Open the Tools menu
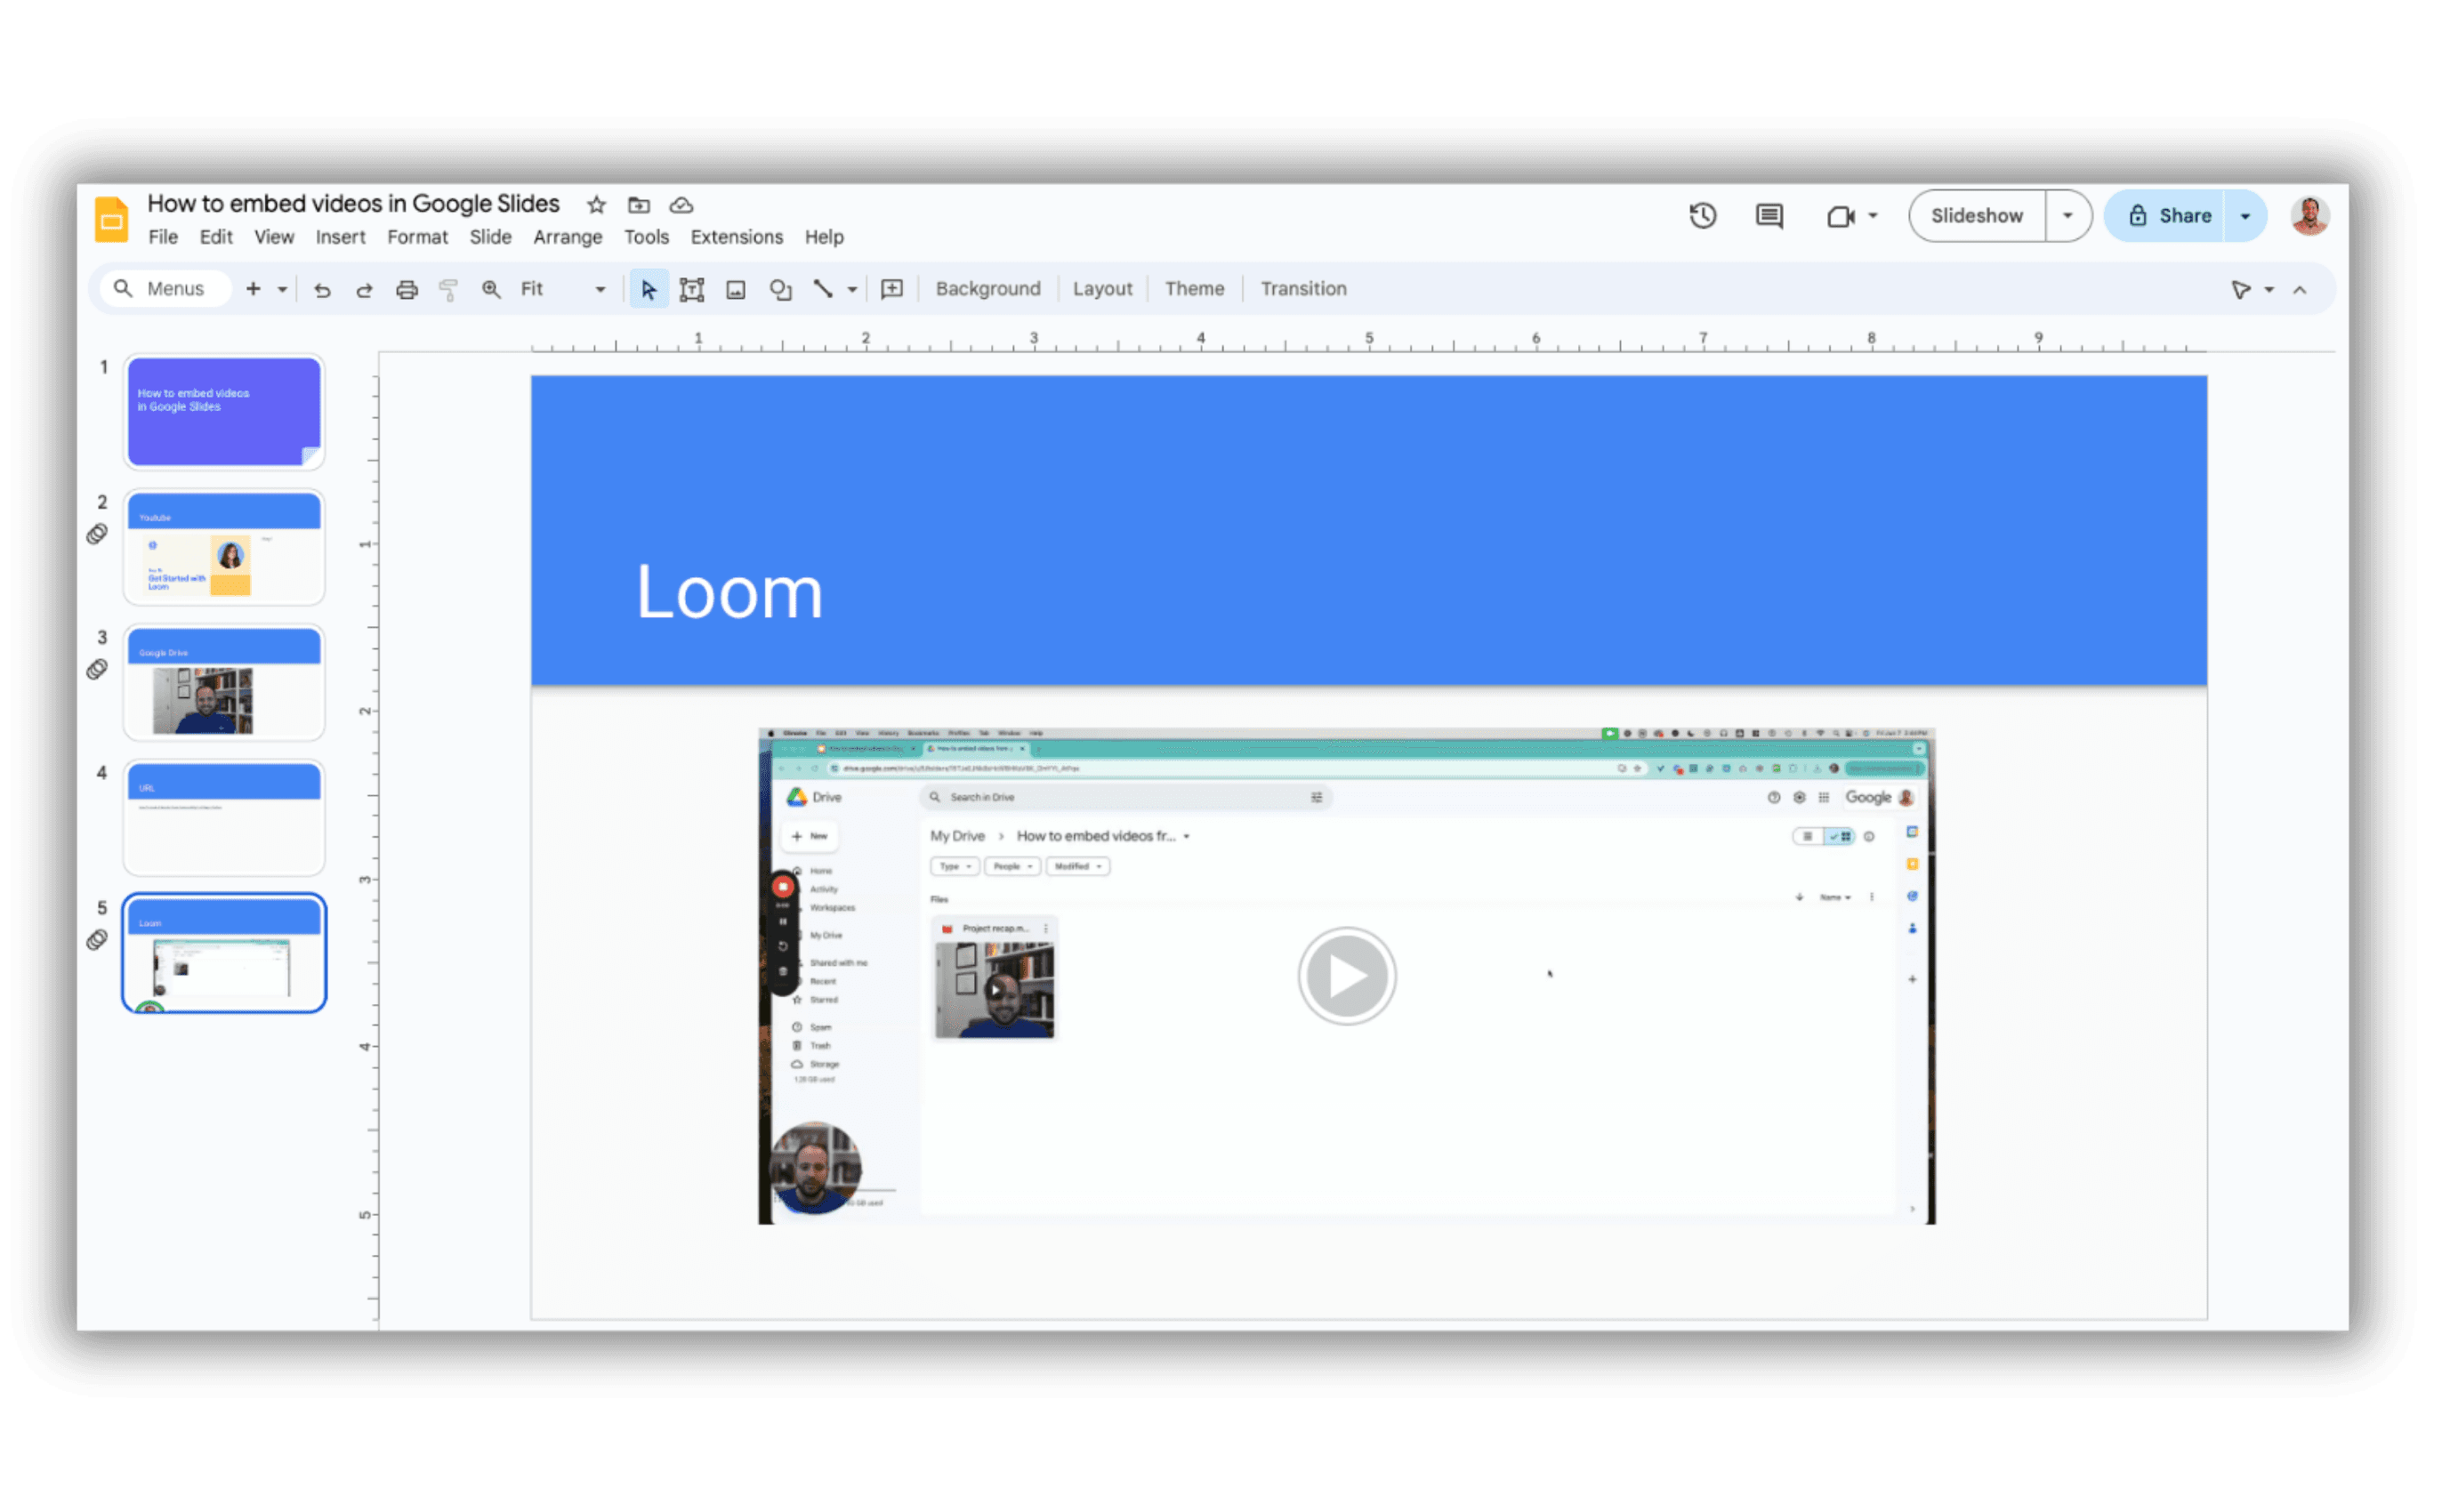Image resolution: width=2458 pixels, height=1512 pixels. (x=647, y=237)
